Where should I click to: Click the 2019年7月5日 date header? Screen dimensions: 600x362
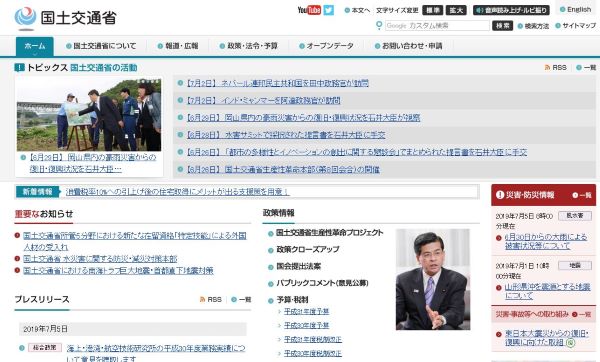tap(132, 329)
